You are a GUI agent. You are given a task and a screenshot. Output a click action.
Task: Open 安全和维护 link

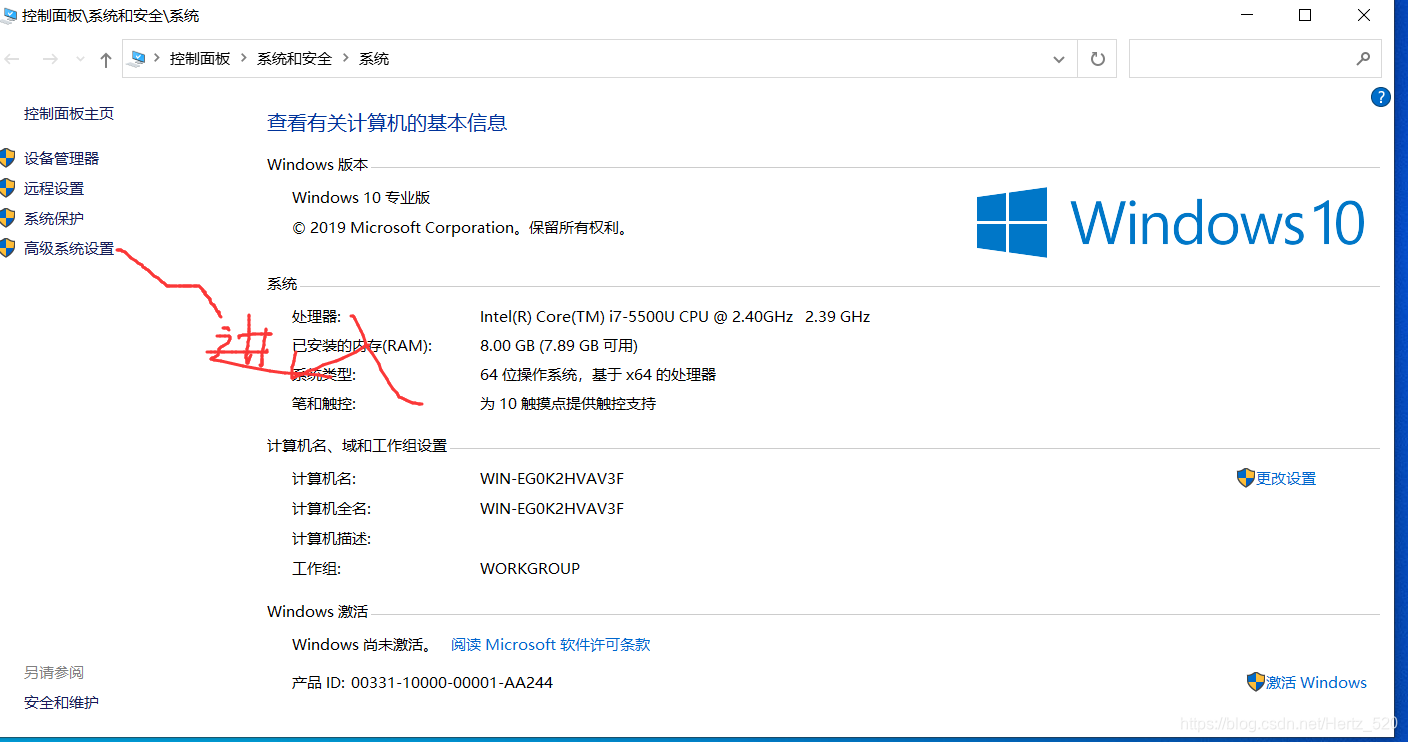(x=62, y=702)
